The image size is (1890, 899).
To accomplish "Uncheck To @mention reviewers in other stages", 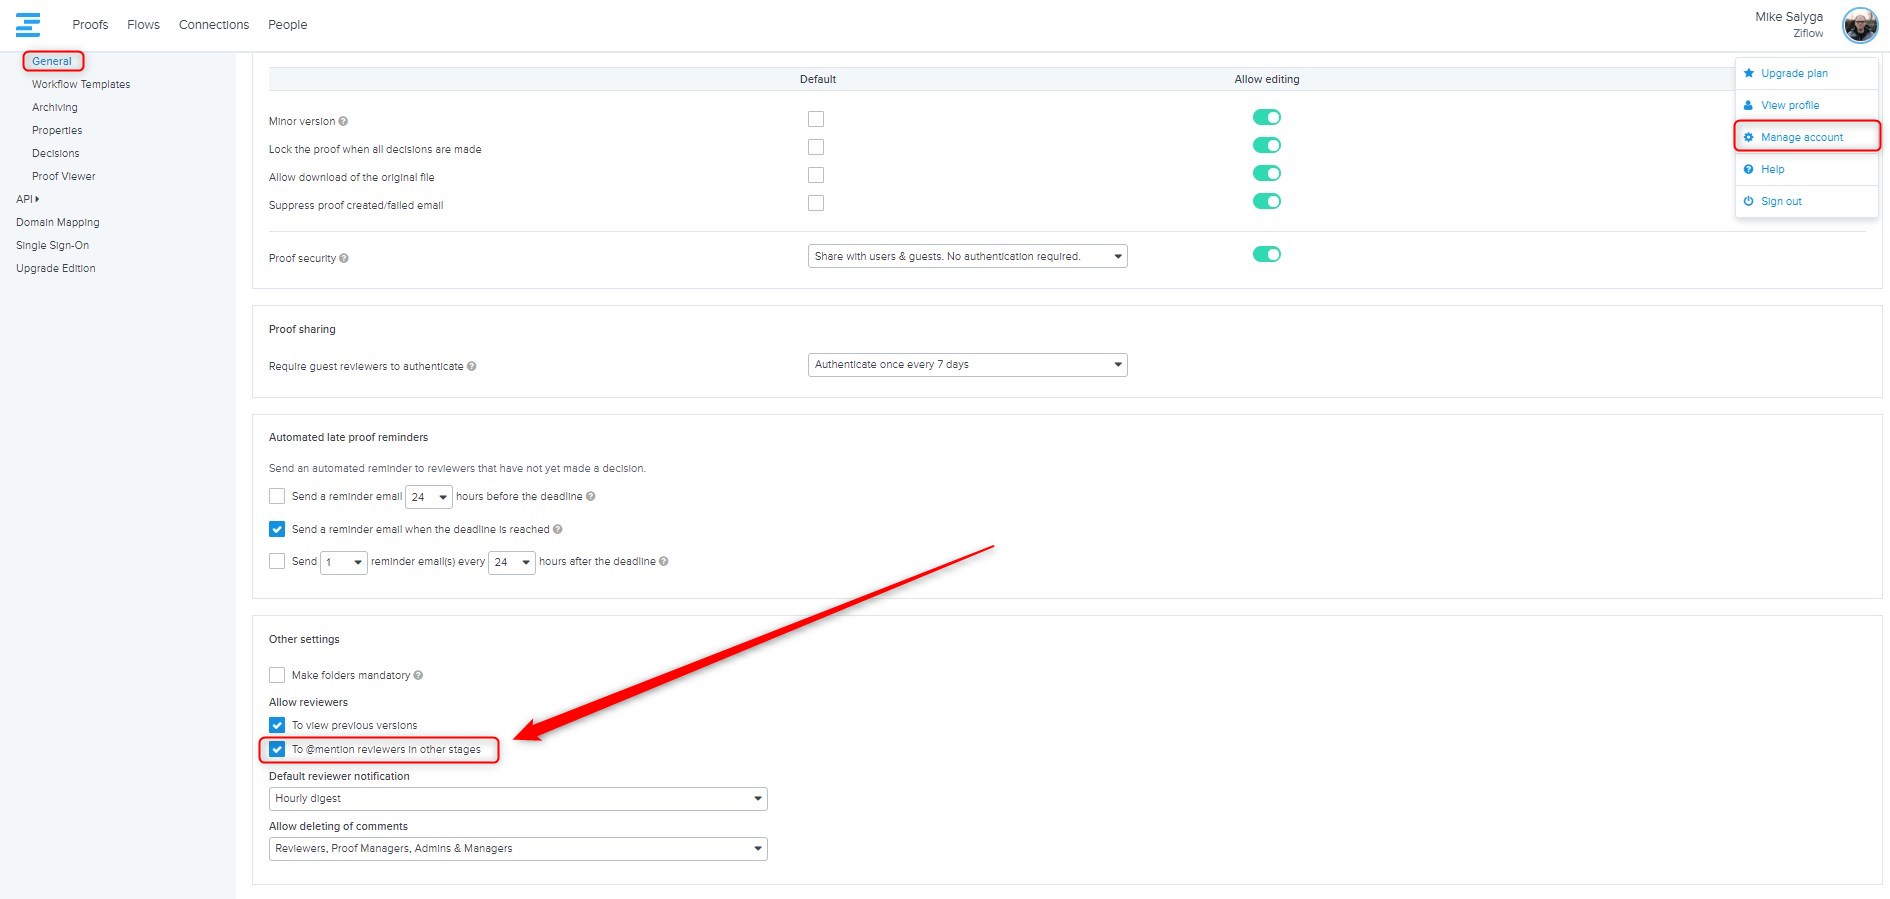I will 277,749.
